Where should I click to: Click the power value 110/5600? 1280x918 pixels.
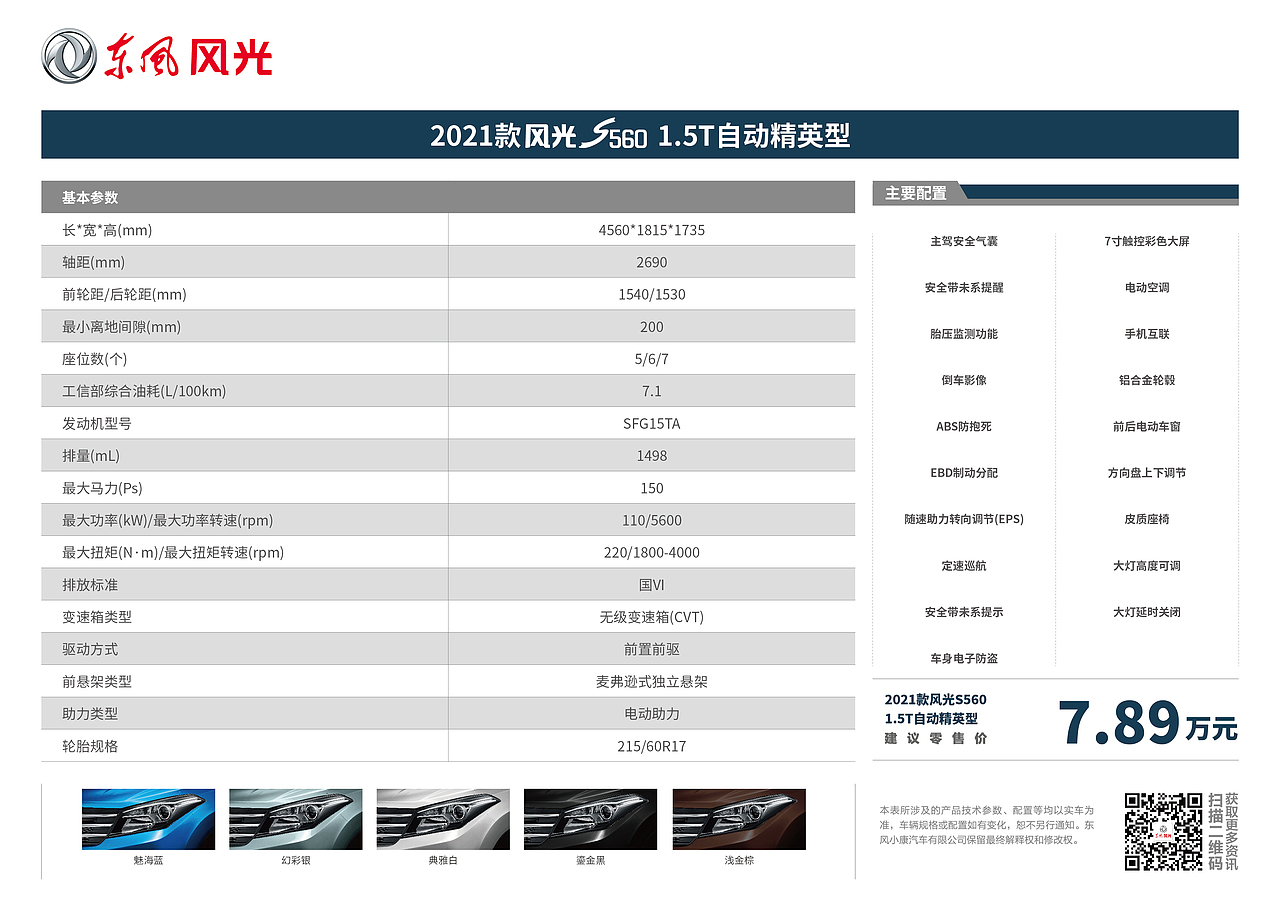(652, 521)
